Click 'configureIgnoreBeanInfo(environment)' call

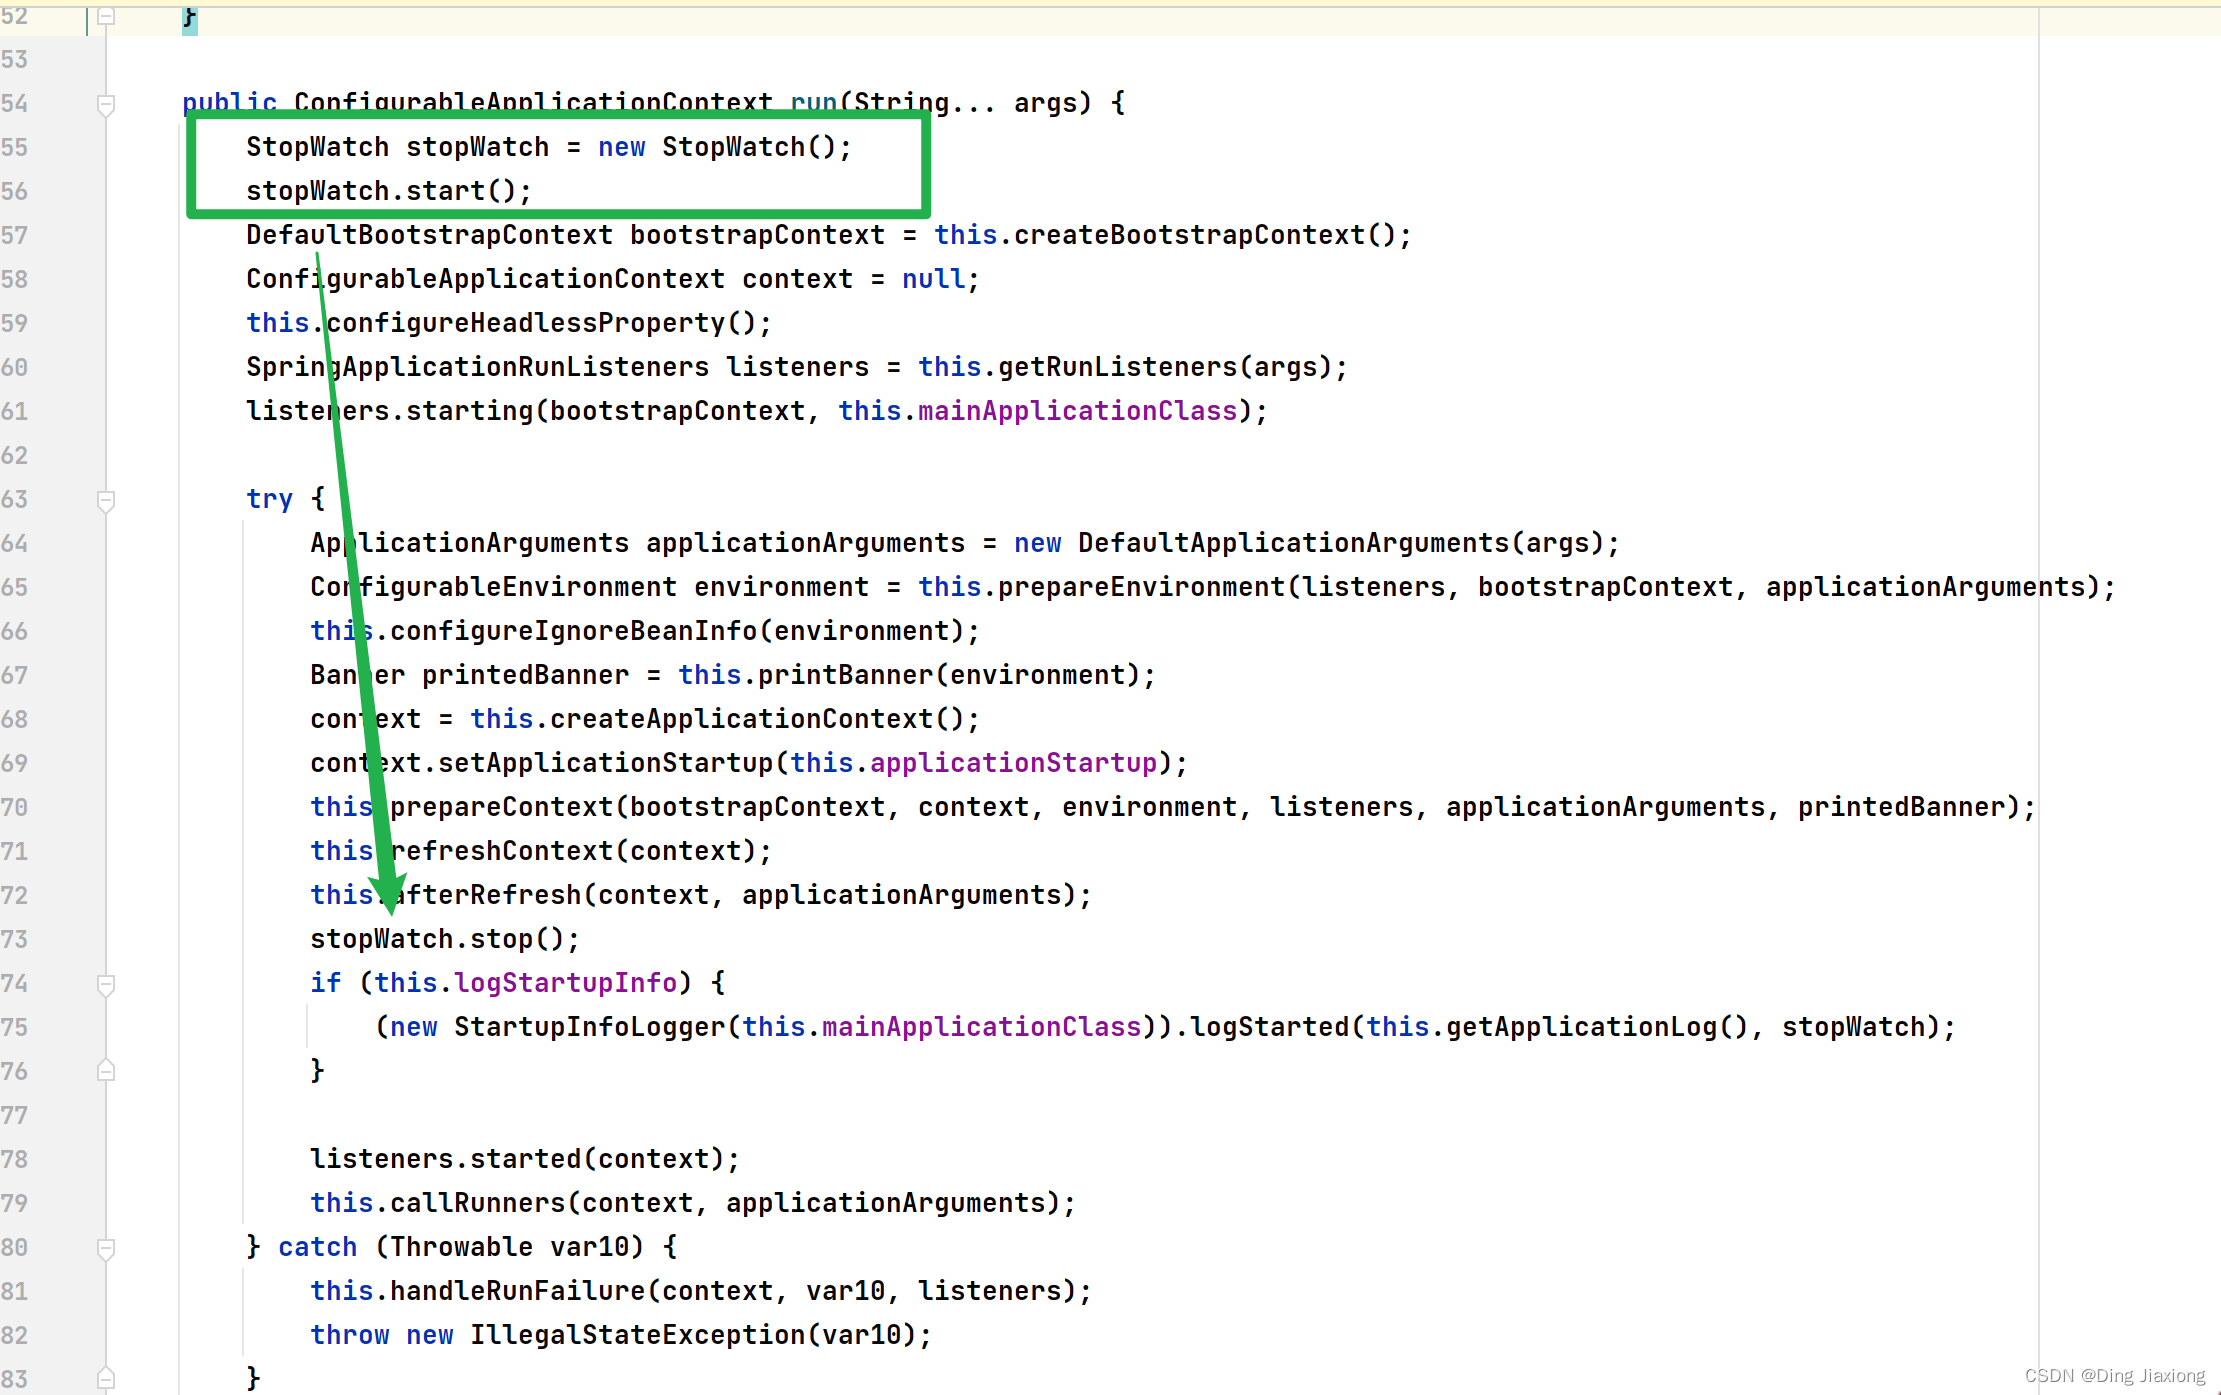coord(677,631)
